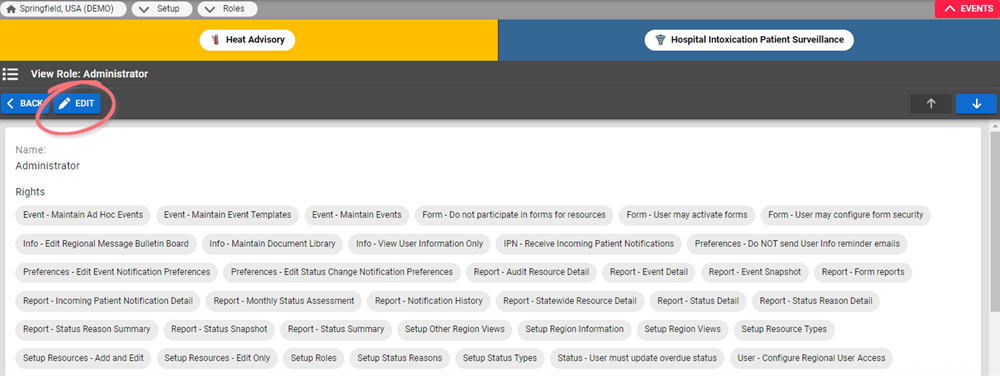Click the icon on Hospital Intoxication Patient Surveillance
This screenshot has height=376, width=1000.
[x=661, y=40]
